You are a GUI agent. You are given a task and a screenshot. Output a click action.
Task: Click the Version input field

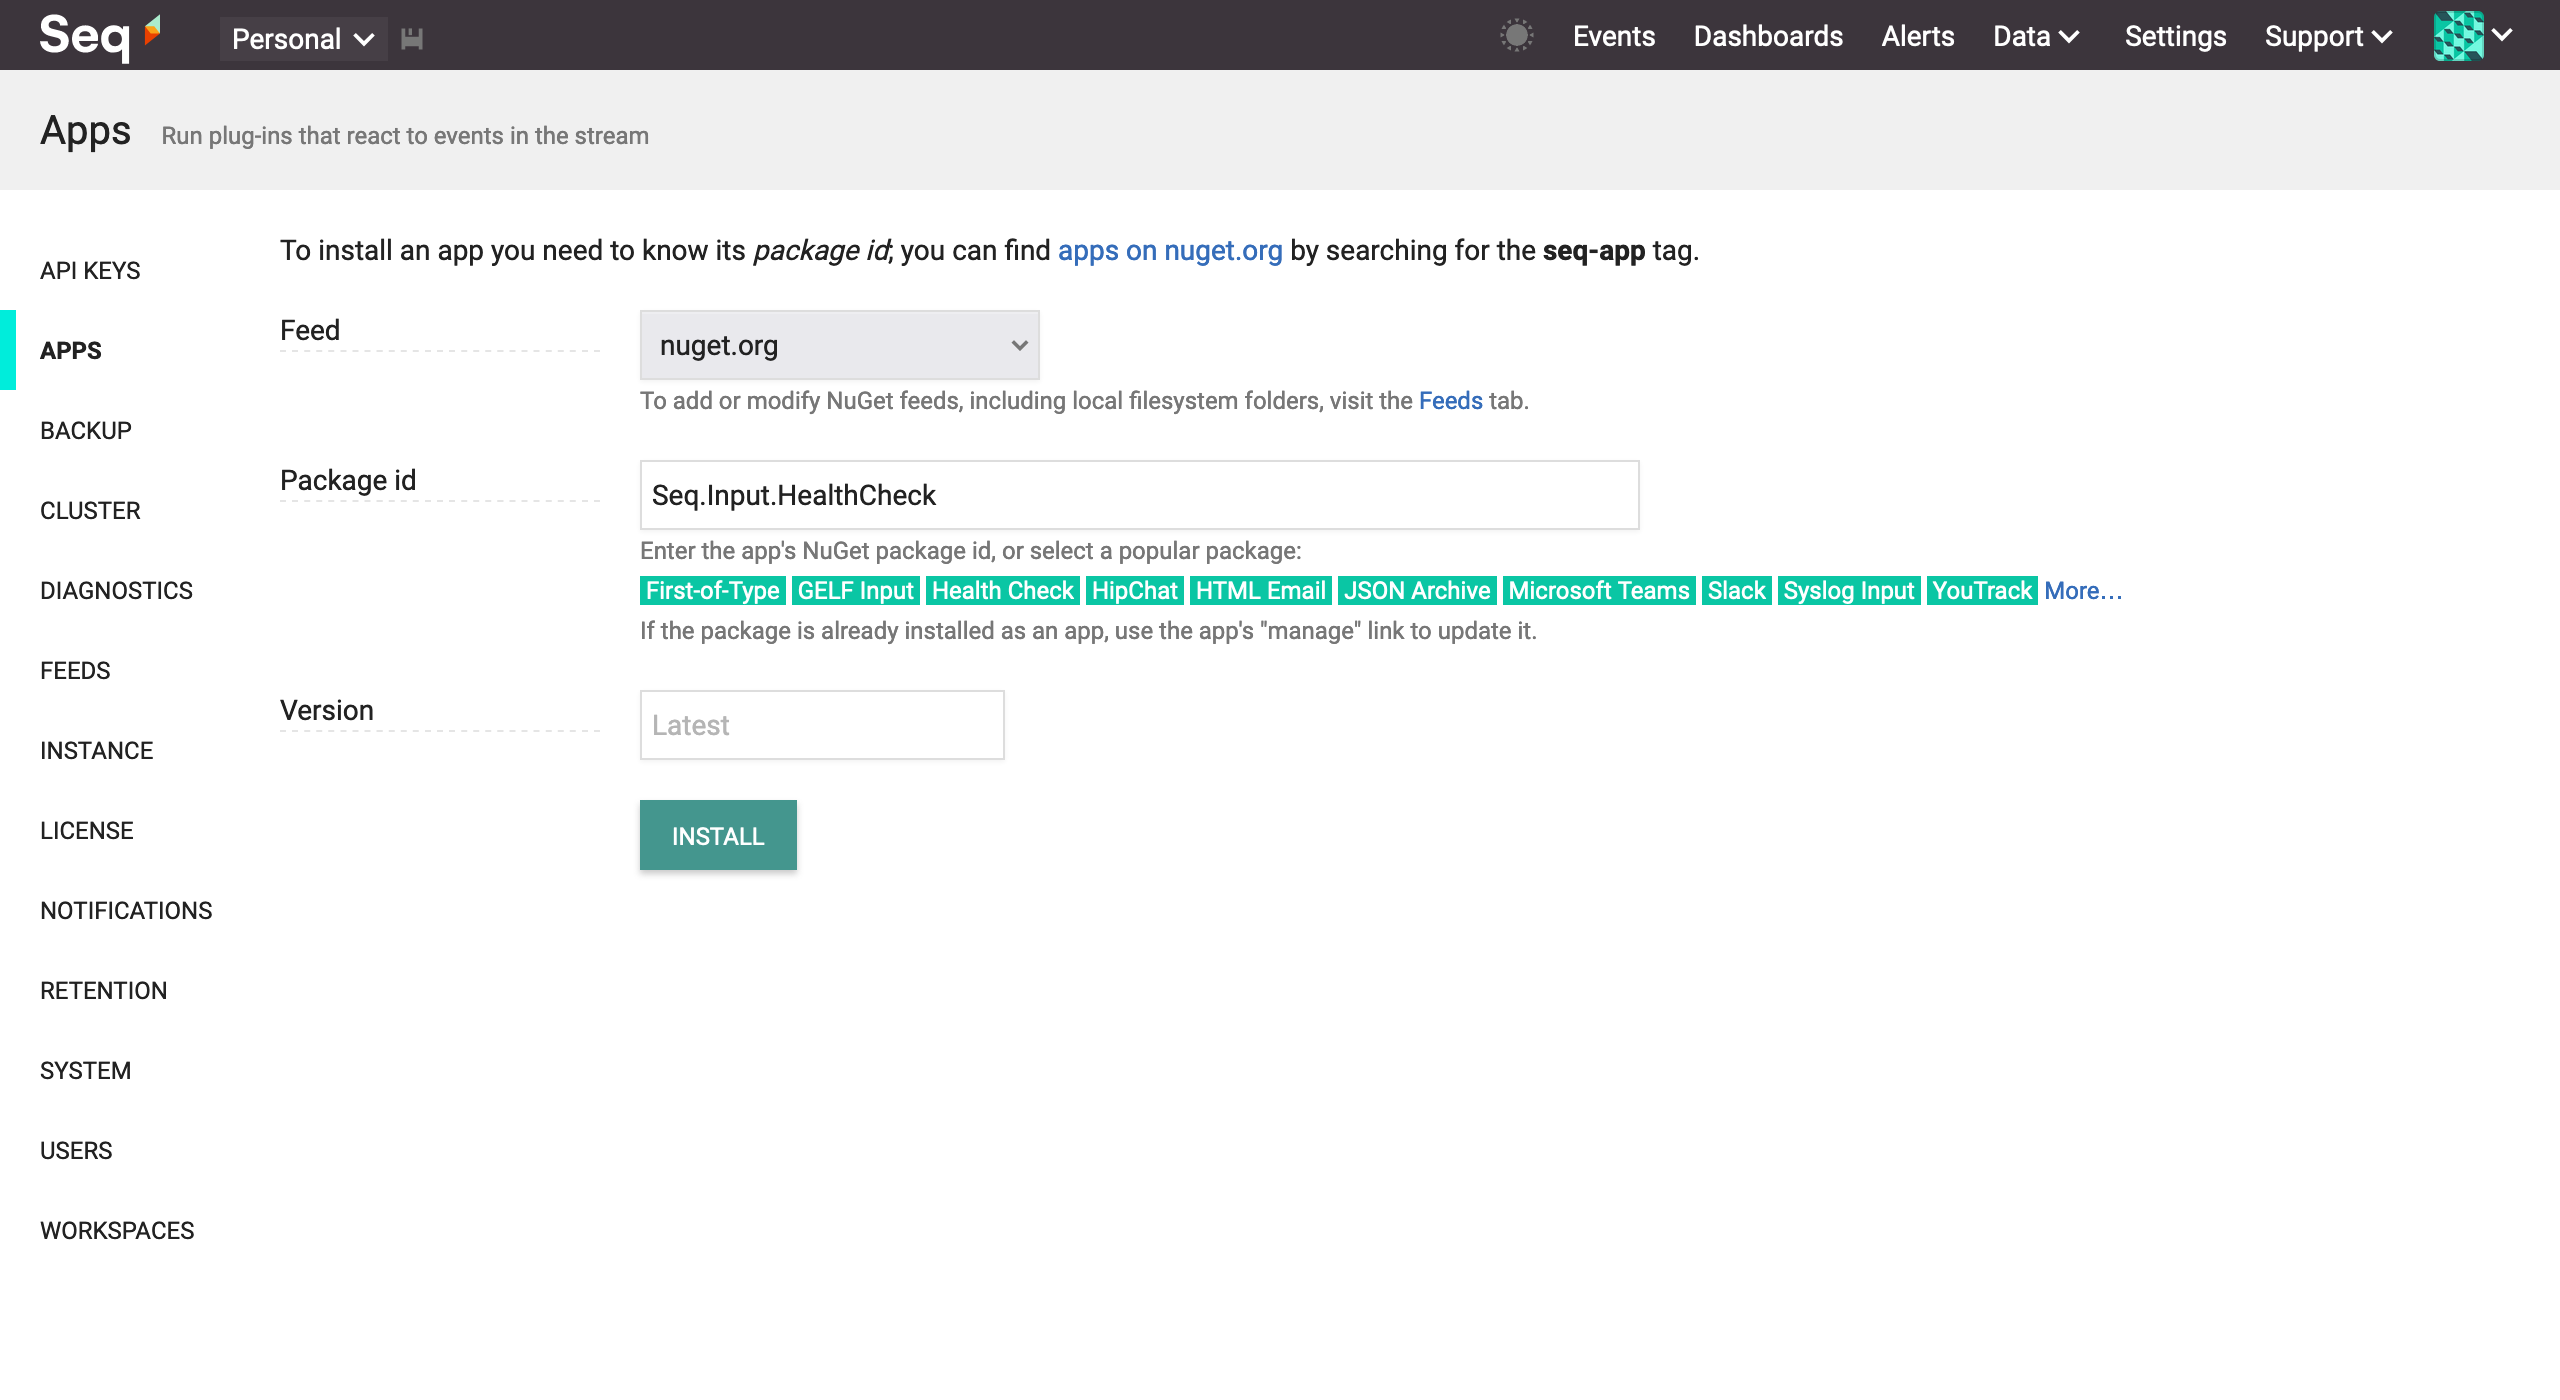(x=821, y=725)
